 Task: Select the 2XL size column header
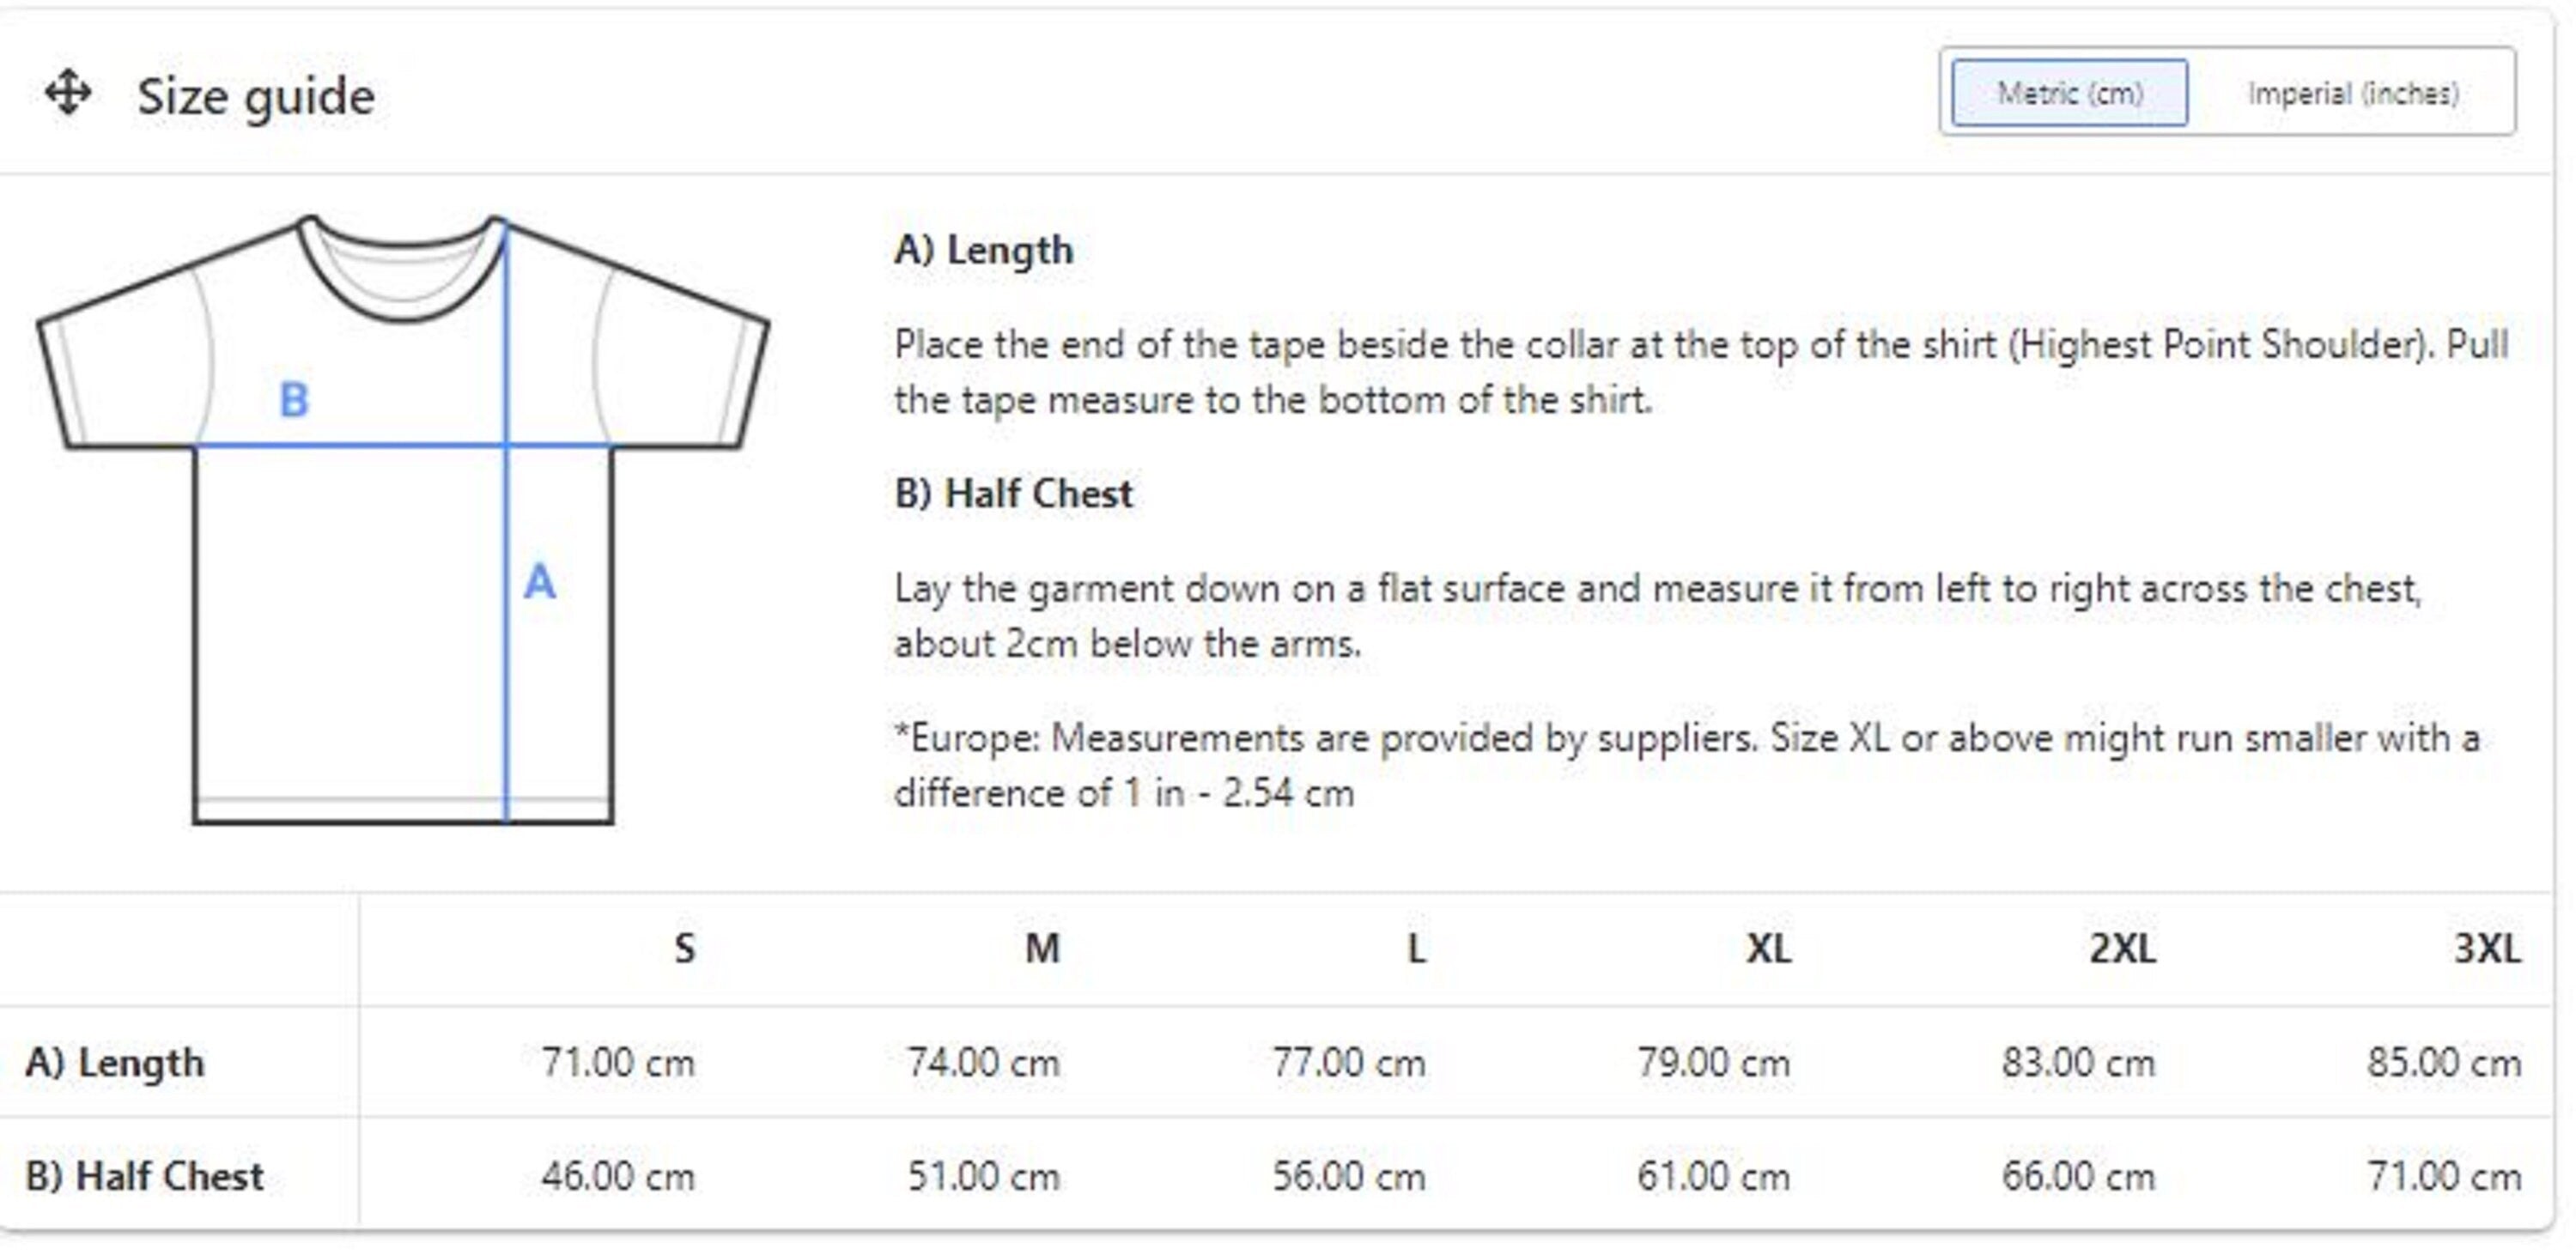(x=2122, y=948)
